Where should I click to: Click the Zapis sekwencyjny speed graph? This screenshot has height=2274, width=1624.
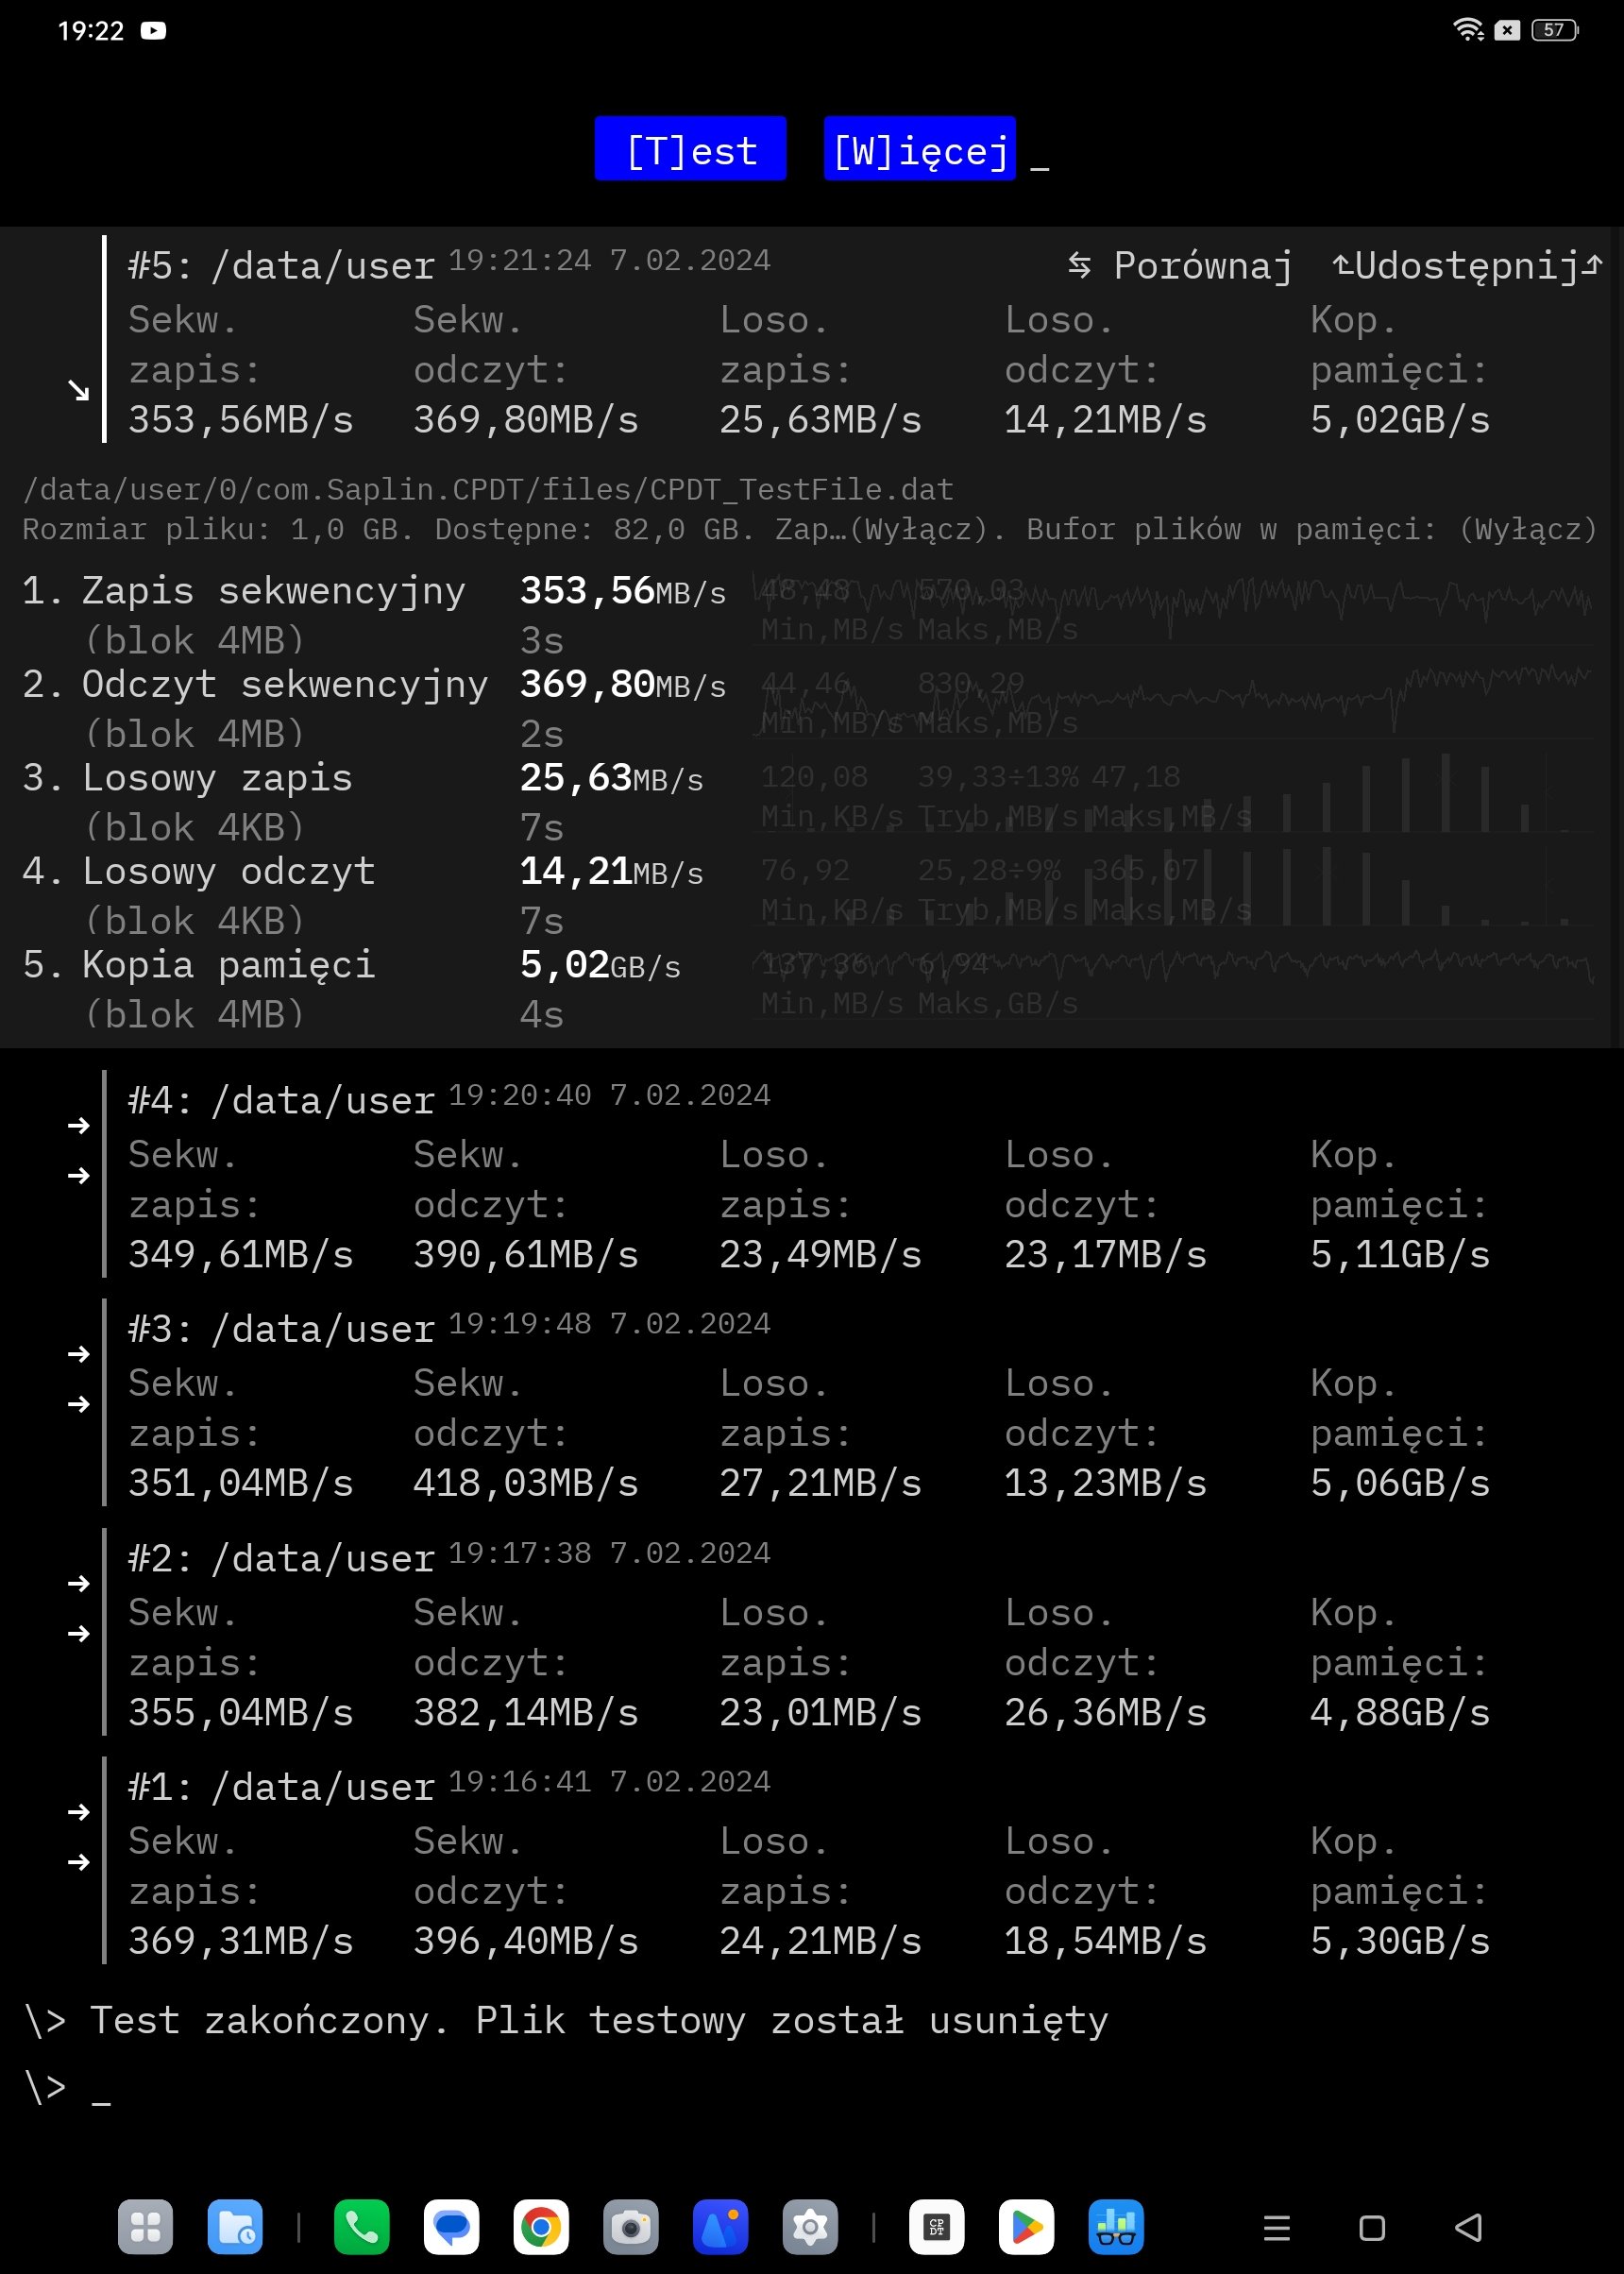(x=1170, y=605)
